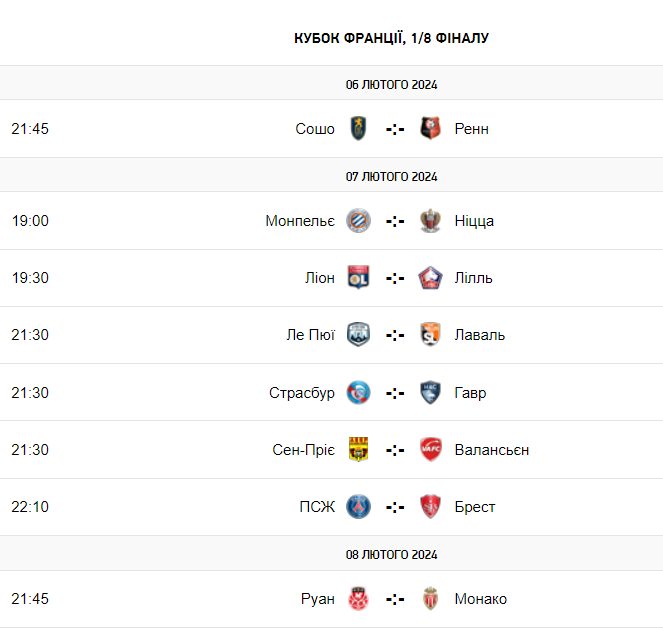Click the Lyon OL badge

[358, 277]
